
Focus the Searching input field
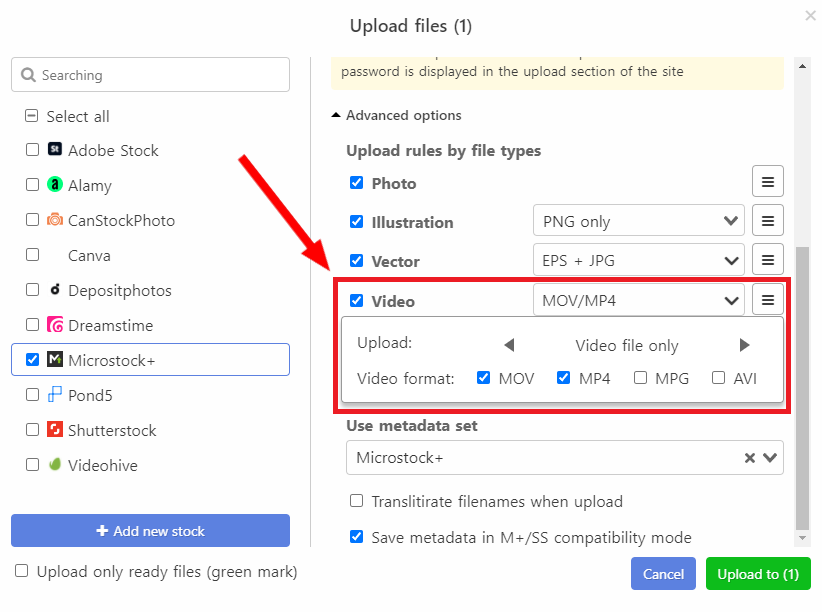pyautogui.click(x=150, y=74)
